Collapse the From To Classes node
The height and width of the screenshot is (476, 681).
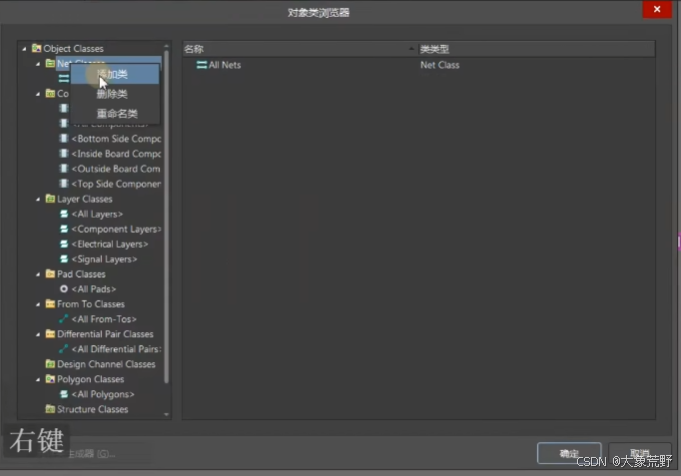(38, 304)
